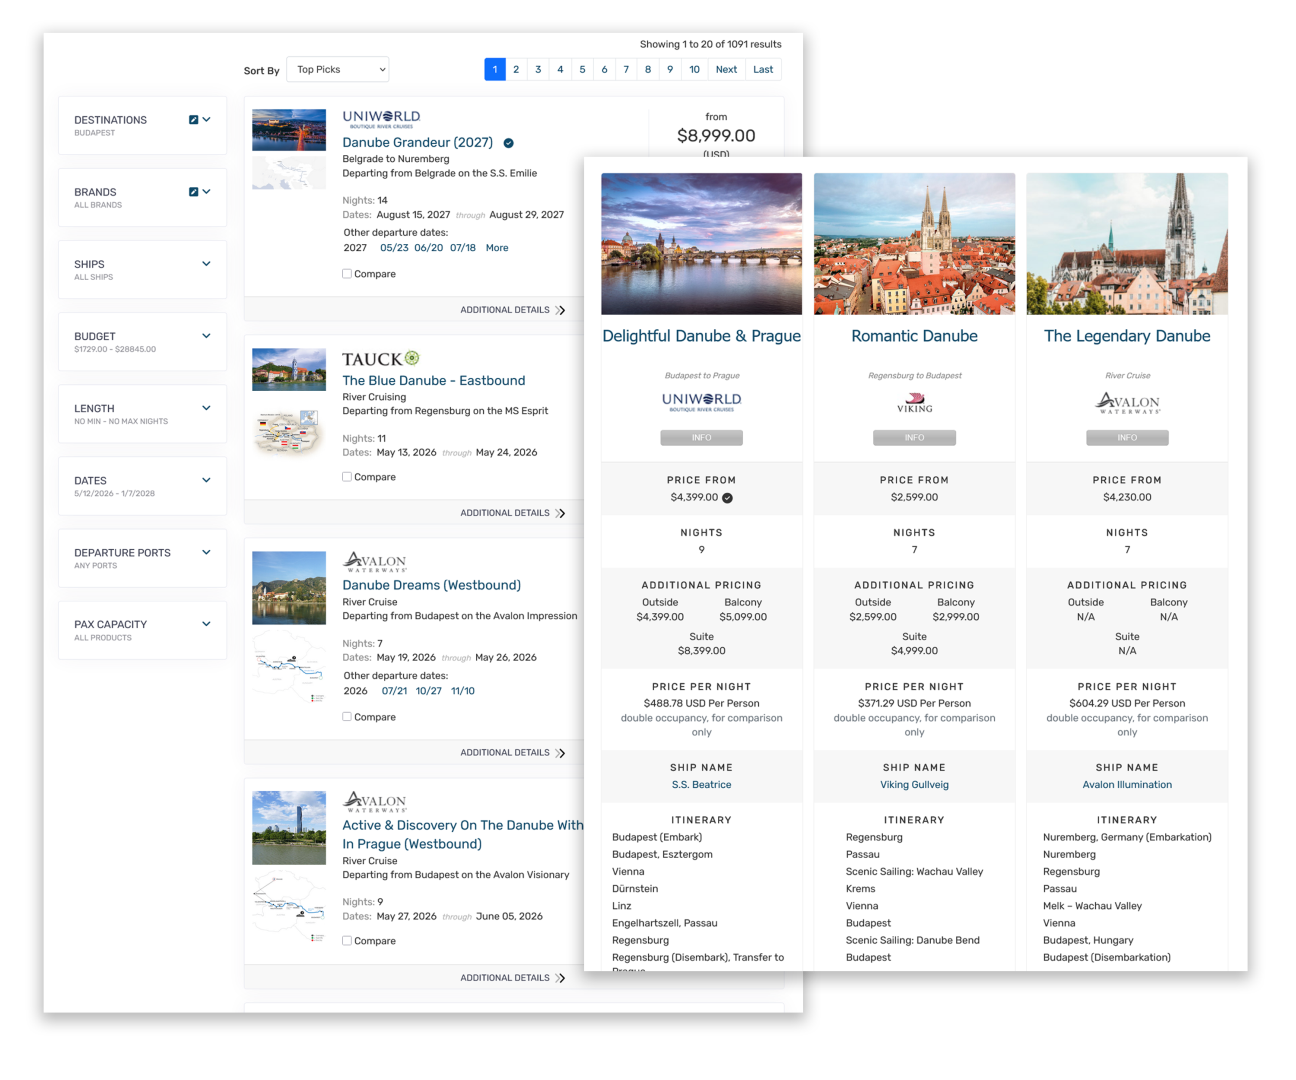Select the 10/27 departure date for Danube Dreams
The width and height of the screenshot is (1296, 1080).
click(428, 691)
